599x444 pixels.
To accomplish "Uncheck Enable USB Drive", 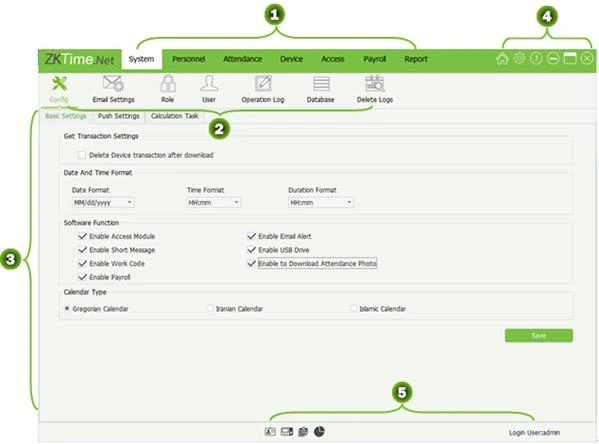I will 251,250.
